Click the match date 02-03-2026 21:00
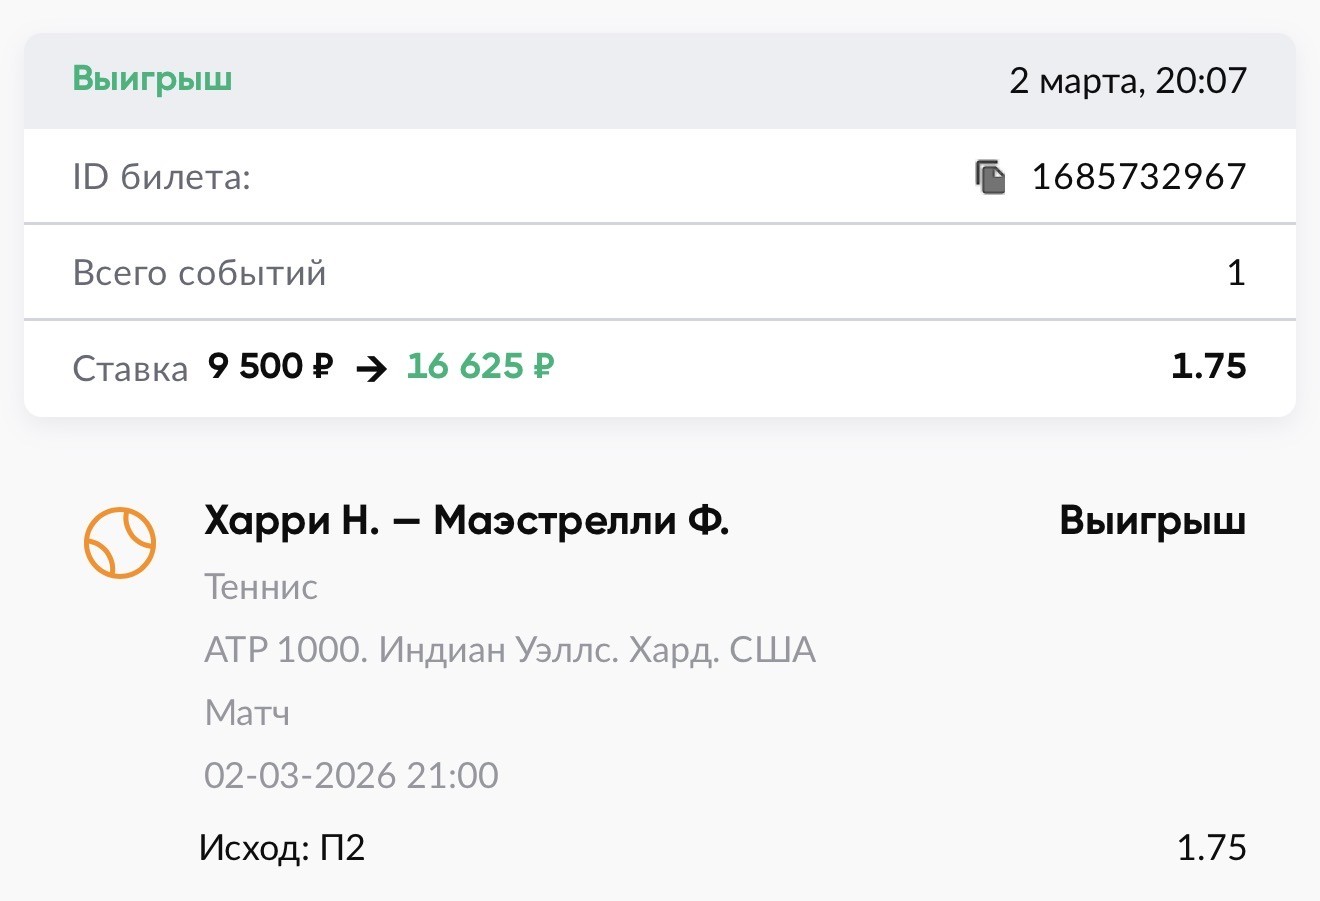This screenshot has height=901, width=1320. 351,775
